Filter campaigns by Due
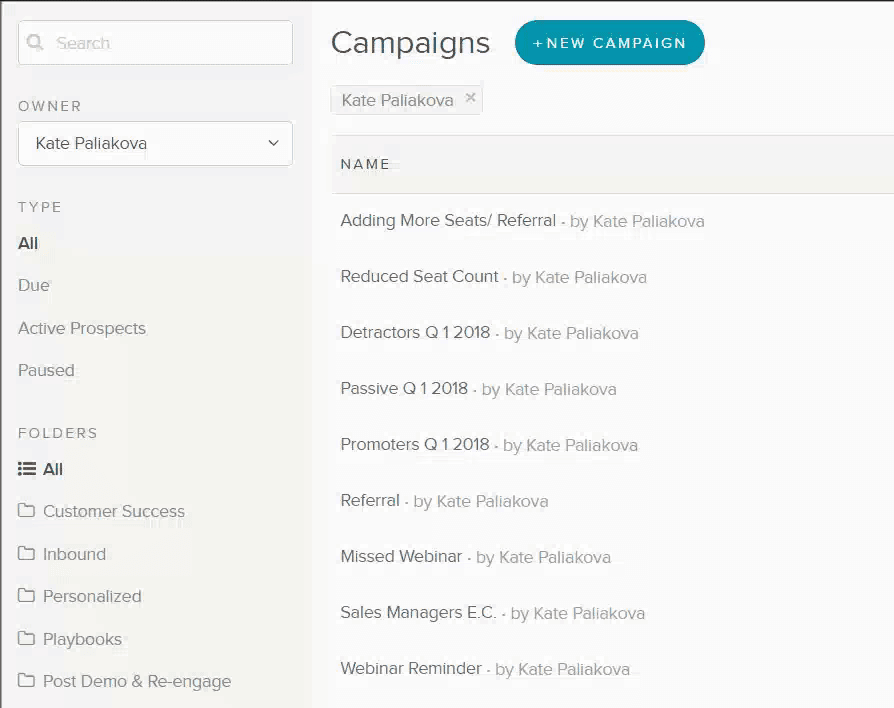Screen dimensions: 894x708 [x=34, y=285]
